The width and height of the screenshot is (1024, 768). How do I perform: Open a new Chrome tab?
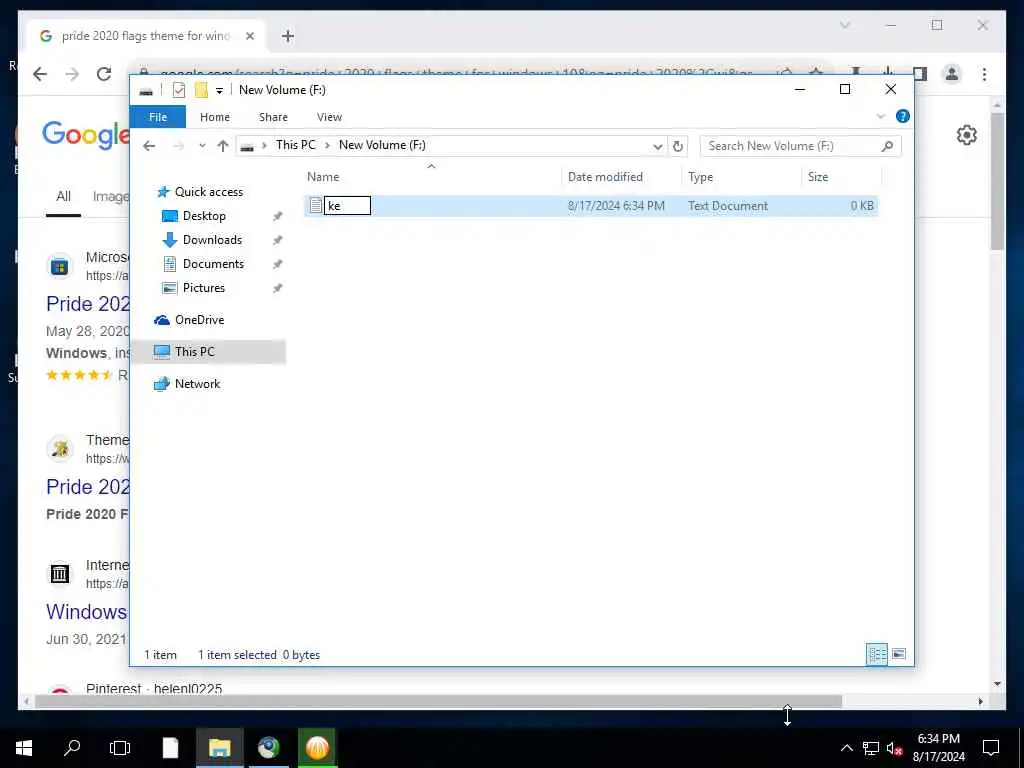pos(287,36)
